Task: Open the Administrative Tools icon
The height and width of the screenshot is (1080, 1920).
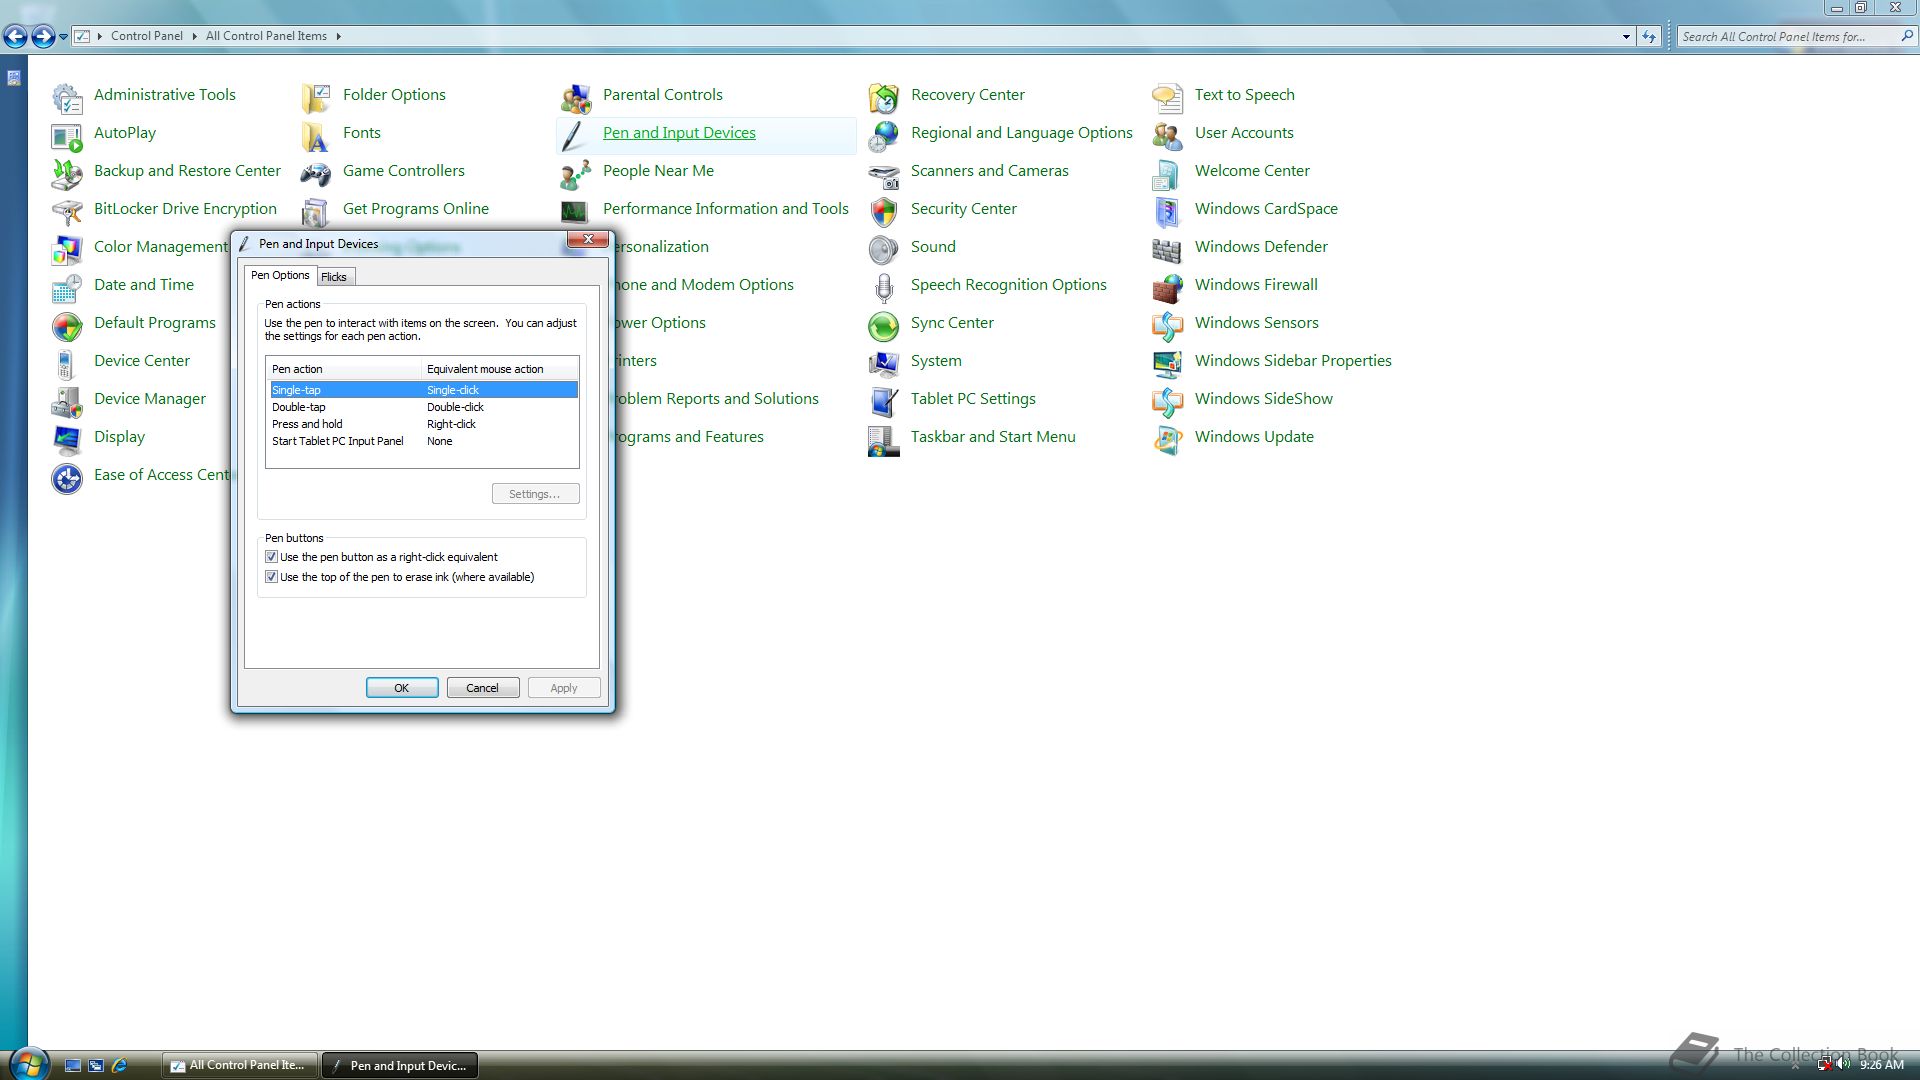Action: (x=67, y=97)
